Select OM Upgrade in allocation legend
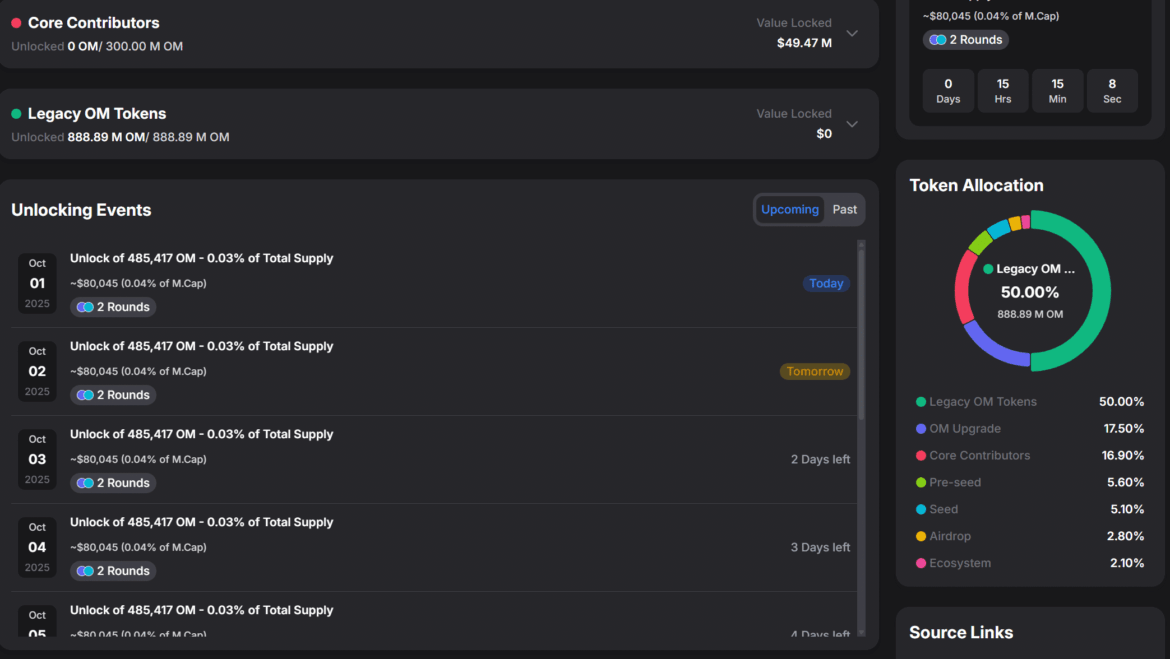 (964, 429)
